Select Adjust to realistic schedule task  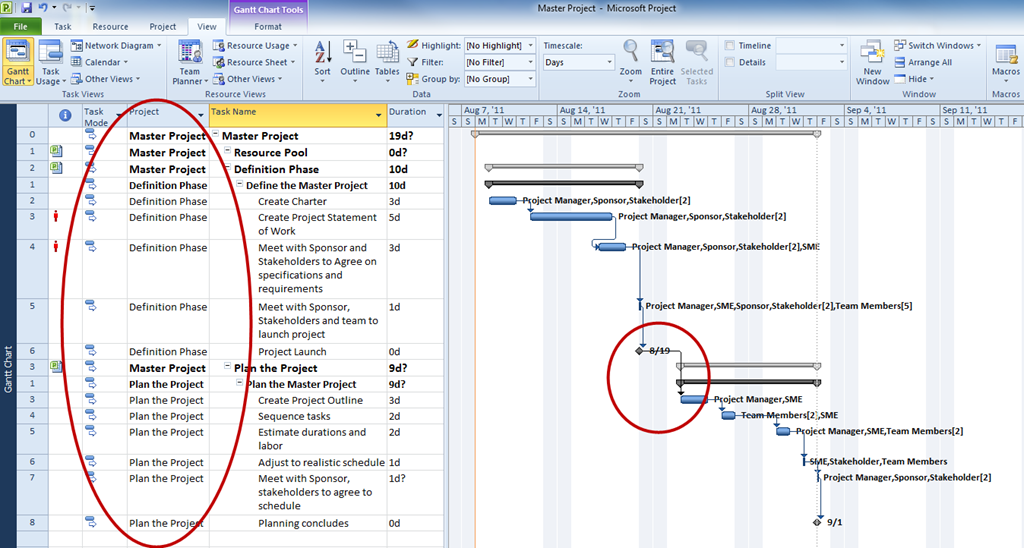click(x=321, y=462)
